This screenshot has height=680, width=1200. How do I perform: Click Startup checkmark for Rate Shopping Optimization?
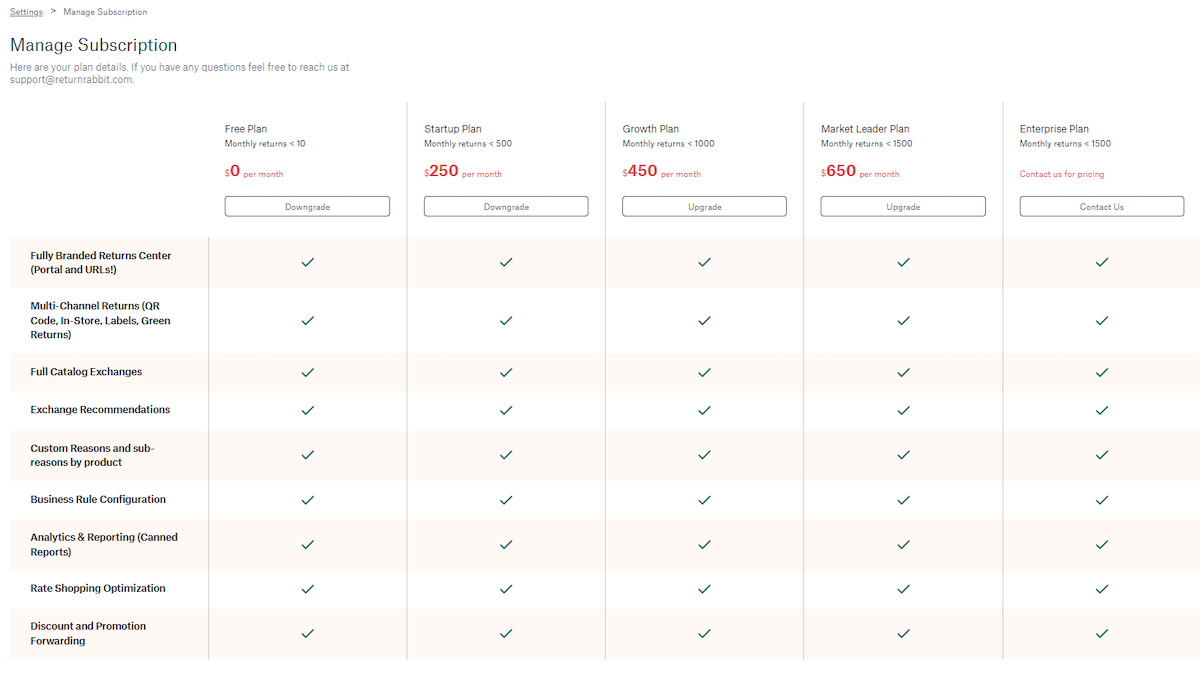click(506, 589)
